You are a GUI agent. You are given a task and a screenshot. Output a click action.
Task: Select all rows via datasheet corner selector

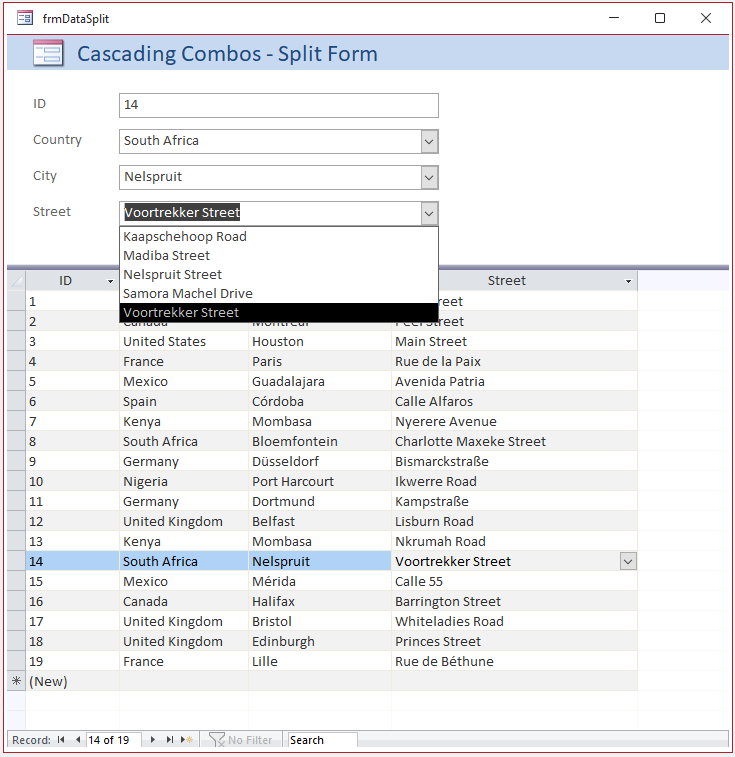point(16,280)
